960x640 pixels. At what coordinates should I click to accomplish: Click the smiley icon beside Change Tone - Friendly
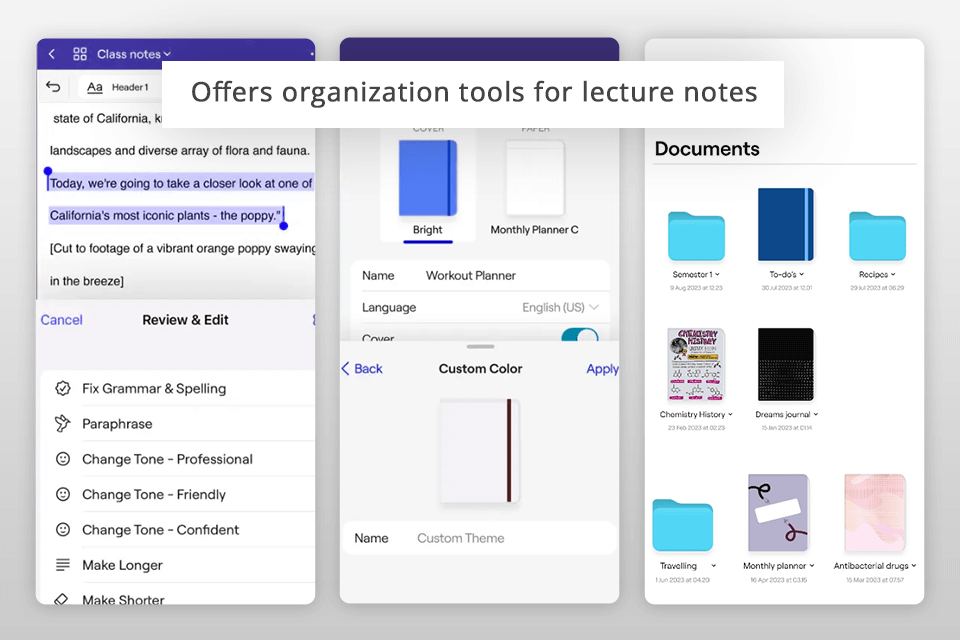(x=62, y=494)
